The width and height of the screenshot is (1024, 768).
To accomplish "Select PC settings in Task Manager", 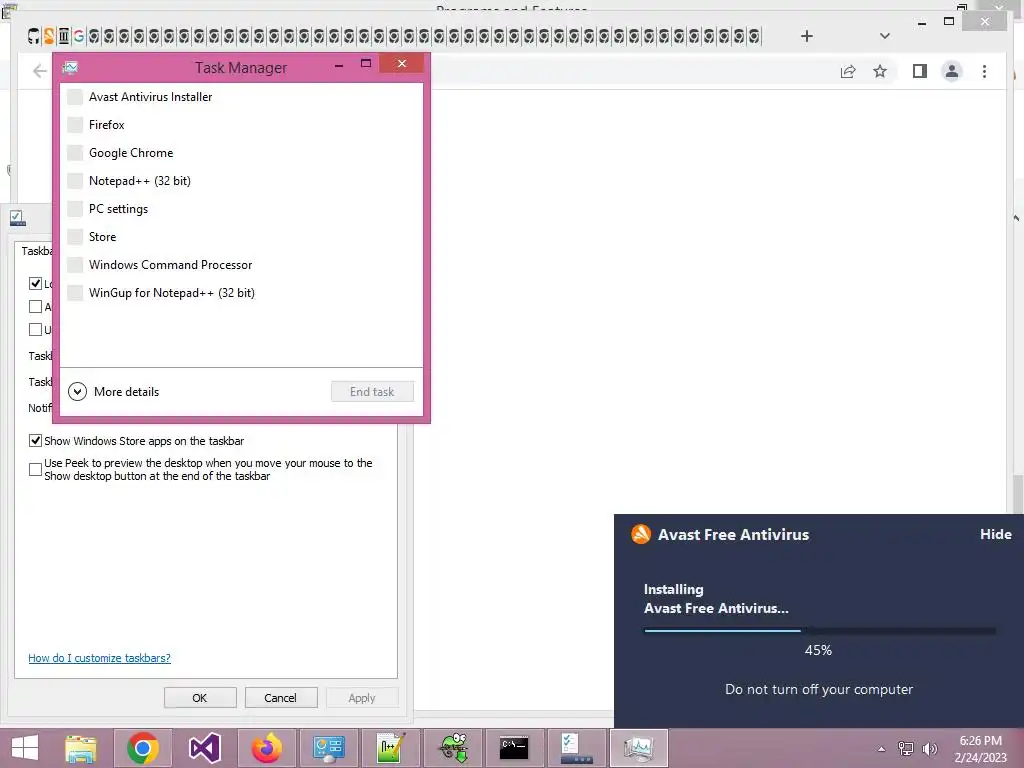I will point(241,209).
